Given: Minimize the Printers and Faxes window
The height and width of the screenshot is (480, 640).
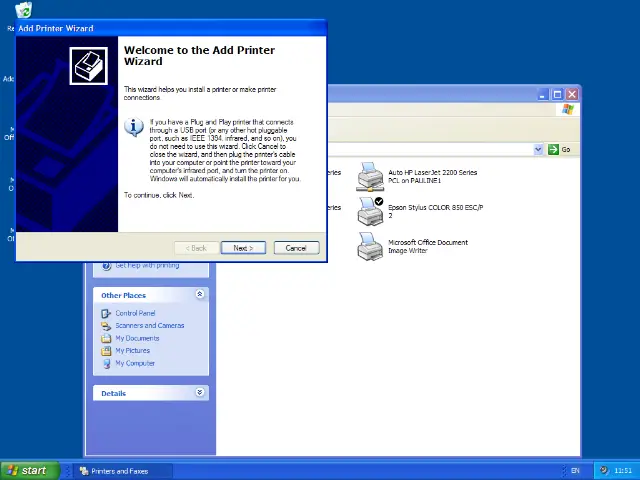Looking at the screenshot, I should click(x=542, y=95).
